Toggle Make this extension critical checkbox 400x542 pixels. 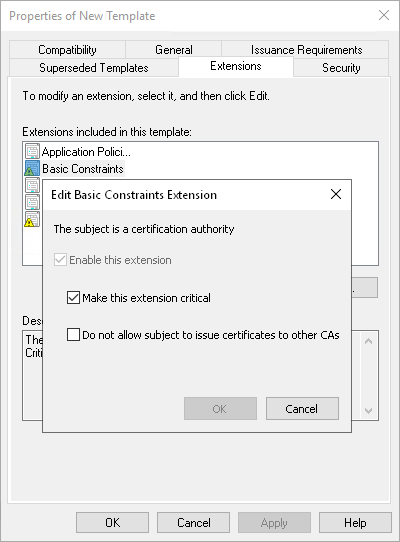pos(73,298)
